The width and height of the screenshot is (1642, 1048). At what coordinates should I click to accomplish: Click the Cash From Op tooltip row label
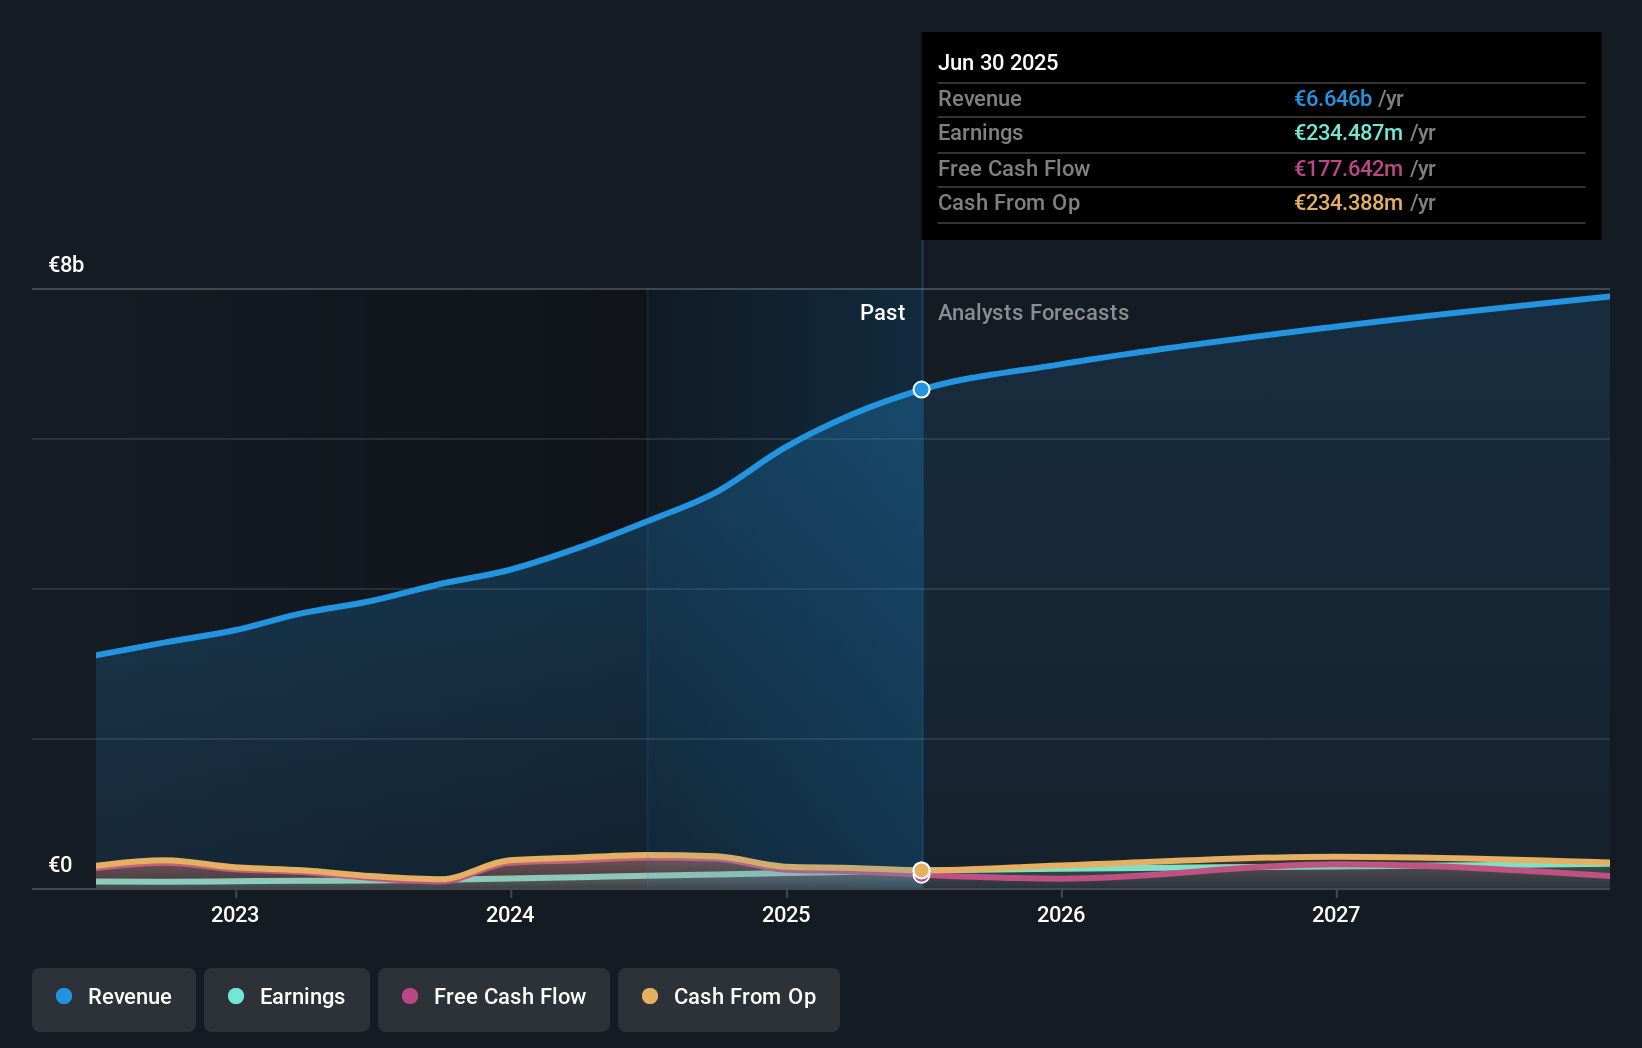coord(1009,203)
